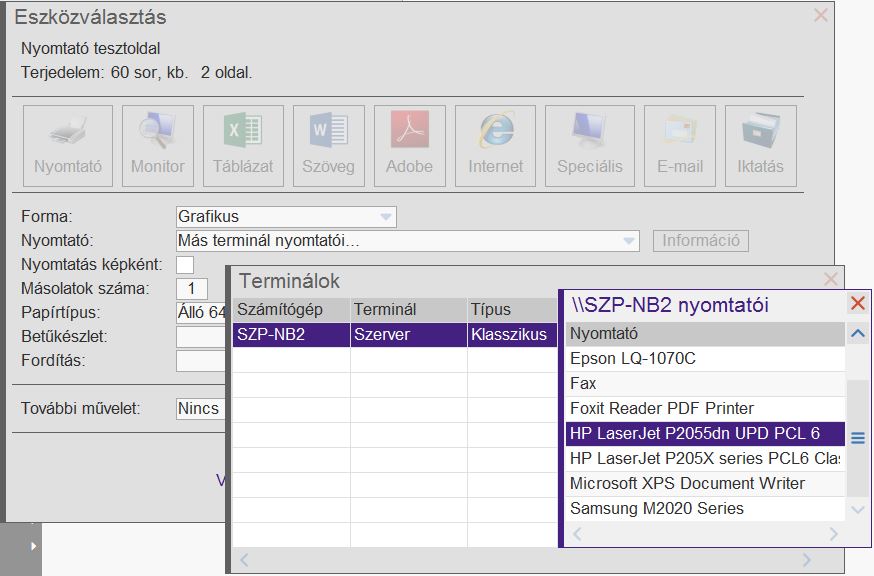Sort by Típus column header
The height and width of the screenshot is (576, 874).
[512, 309]
